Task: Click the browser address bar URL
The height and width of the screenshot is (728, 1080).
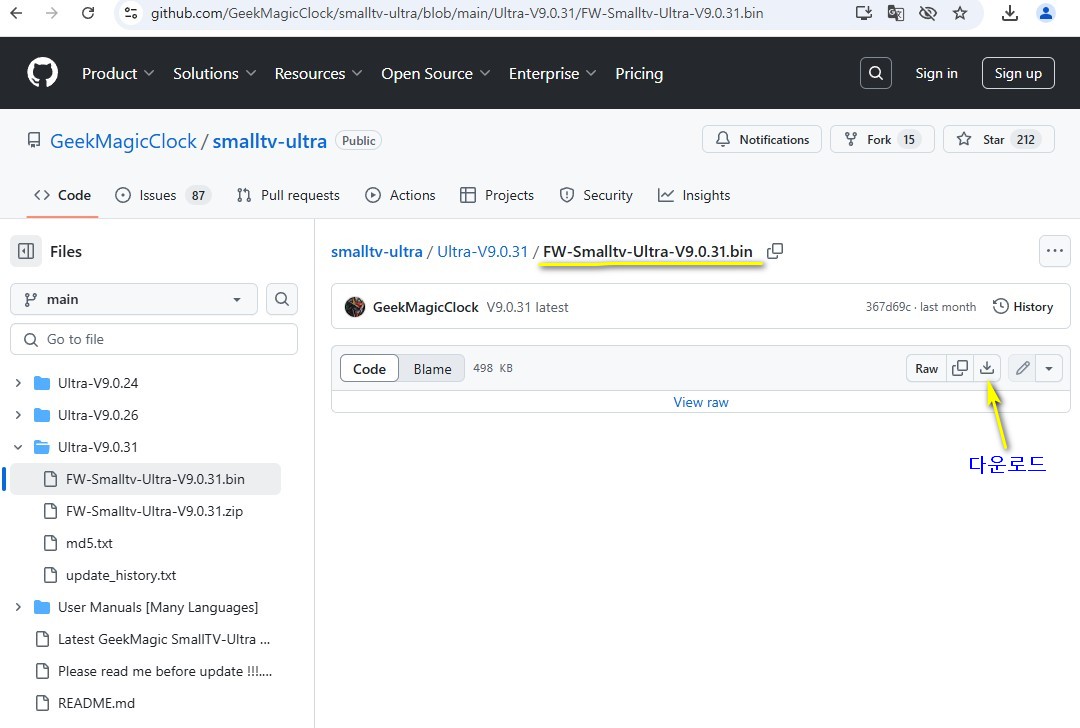Action: point(457,12)
